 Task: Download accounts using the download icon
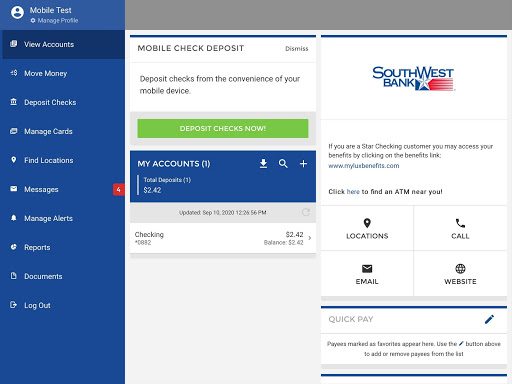click(x=263, y=164)
